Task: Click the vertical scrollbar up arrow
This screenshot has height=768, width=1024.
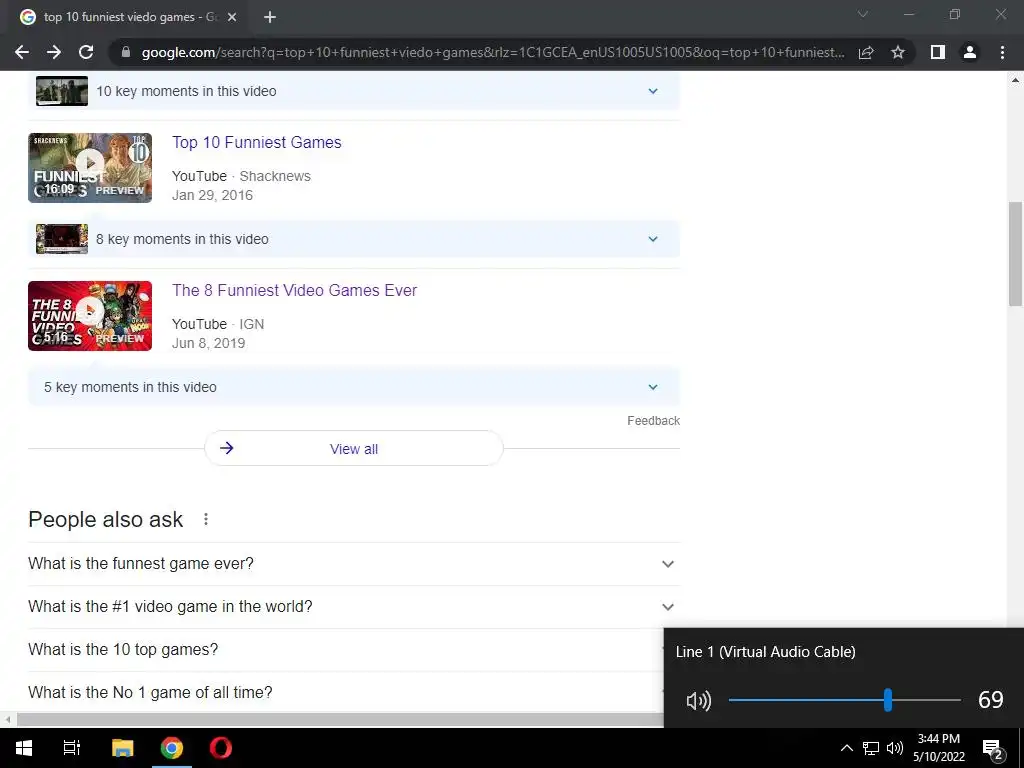Action: coord(1015,80)
